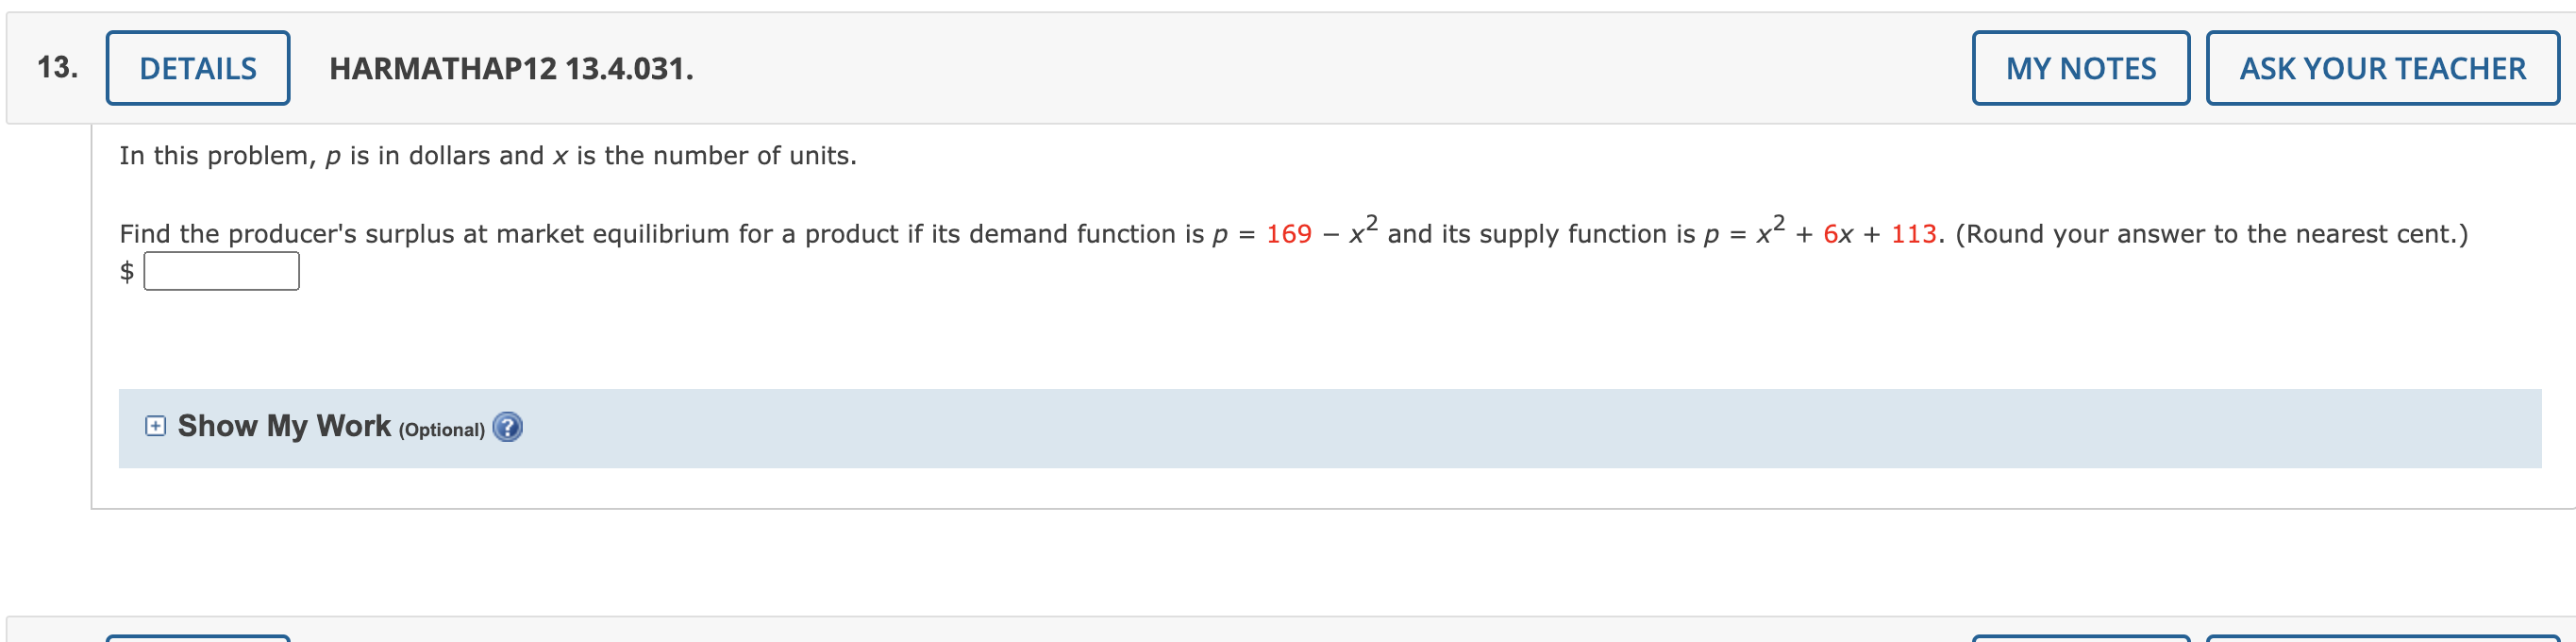Click the (Optional) label text
The image size is (2576, 642).
(x=442, y=429)
